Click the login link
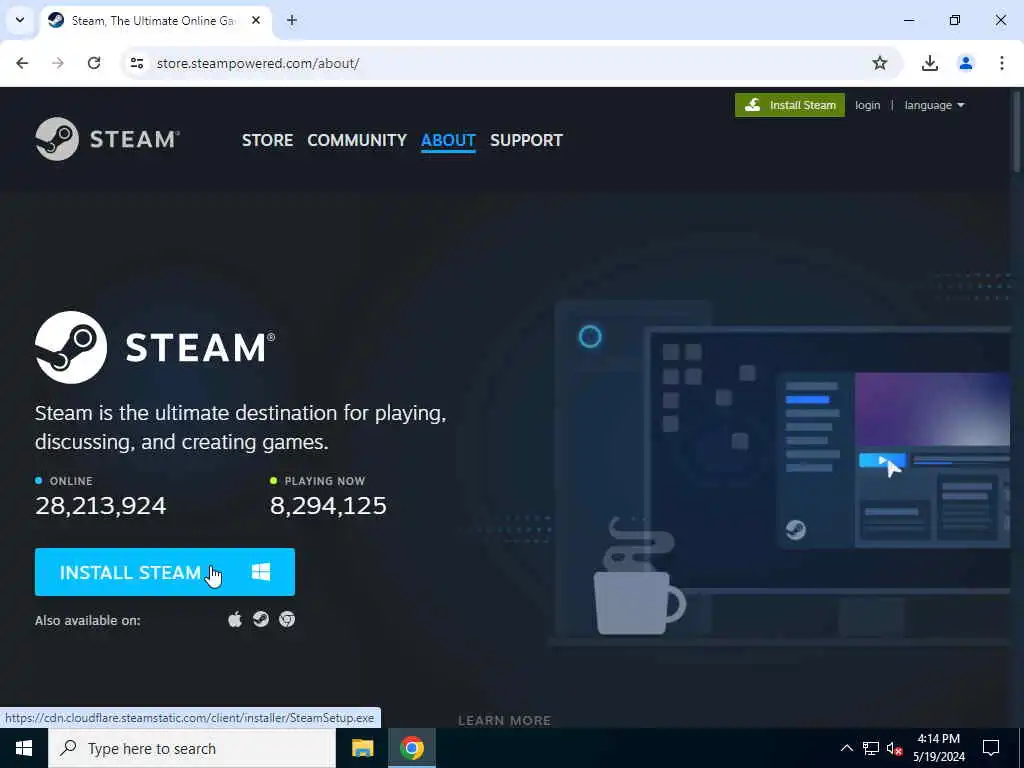 867,105
